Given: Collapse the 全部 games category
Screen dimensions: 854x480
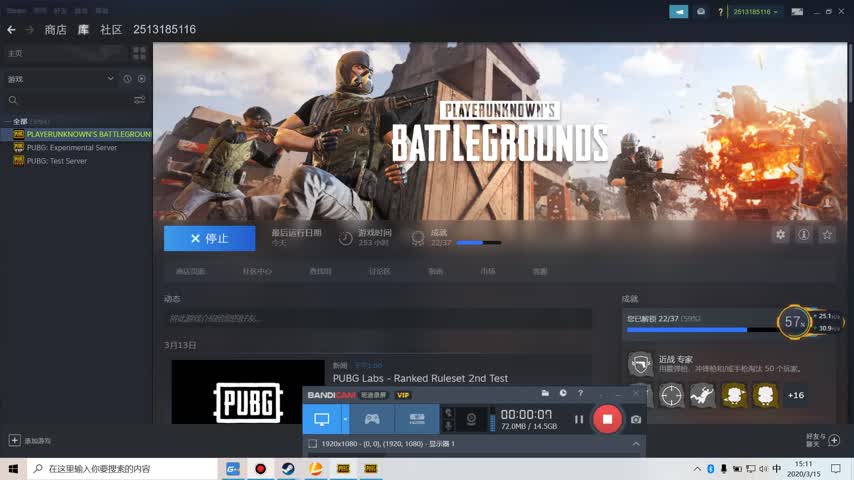Looking at the screenshot, I should 8,121.
